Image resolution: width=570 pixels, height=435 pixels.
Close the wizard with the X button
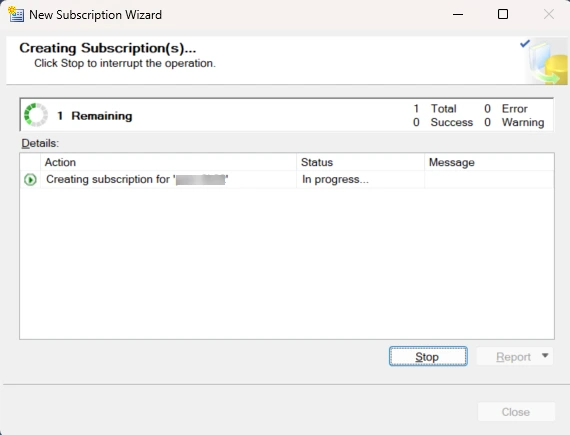click(549, 15)
